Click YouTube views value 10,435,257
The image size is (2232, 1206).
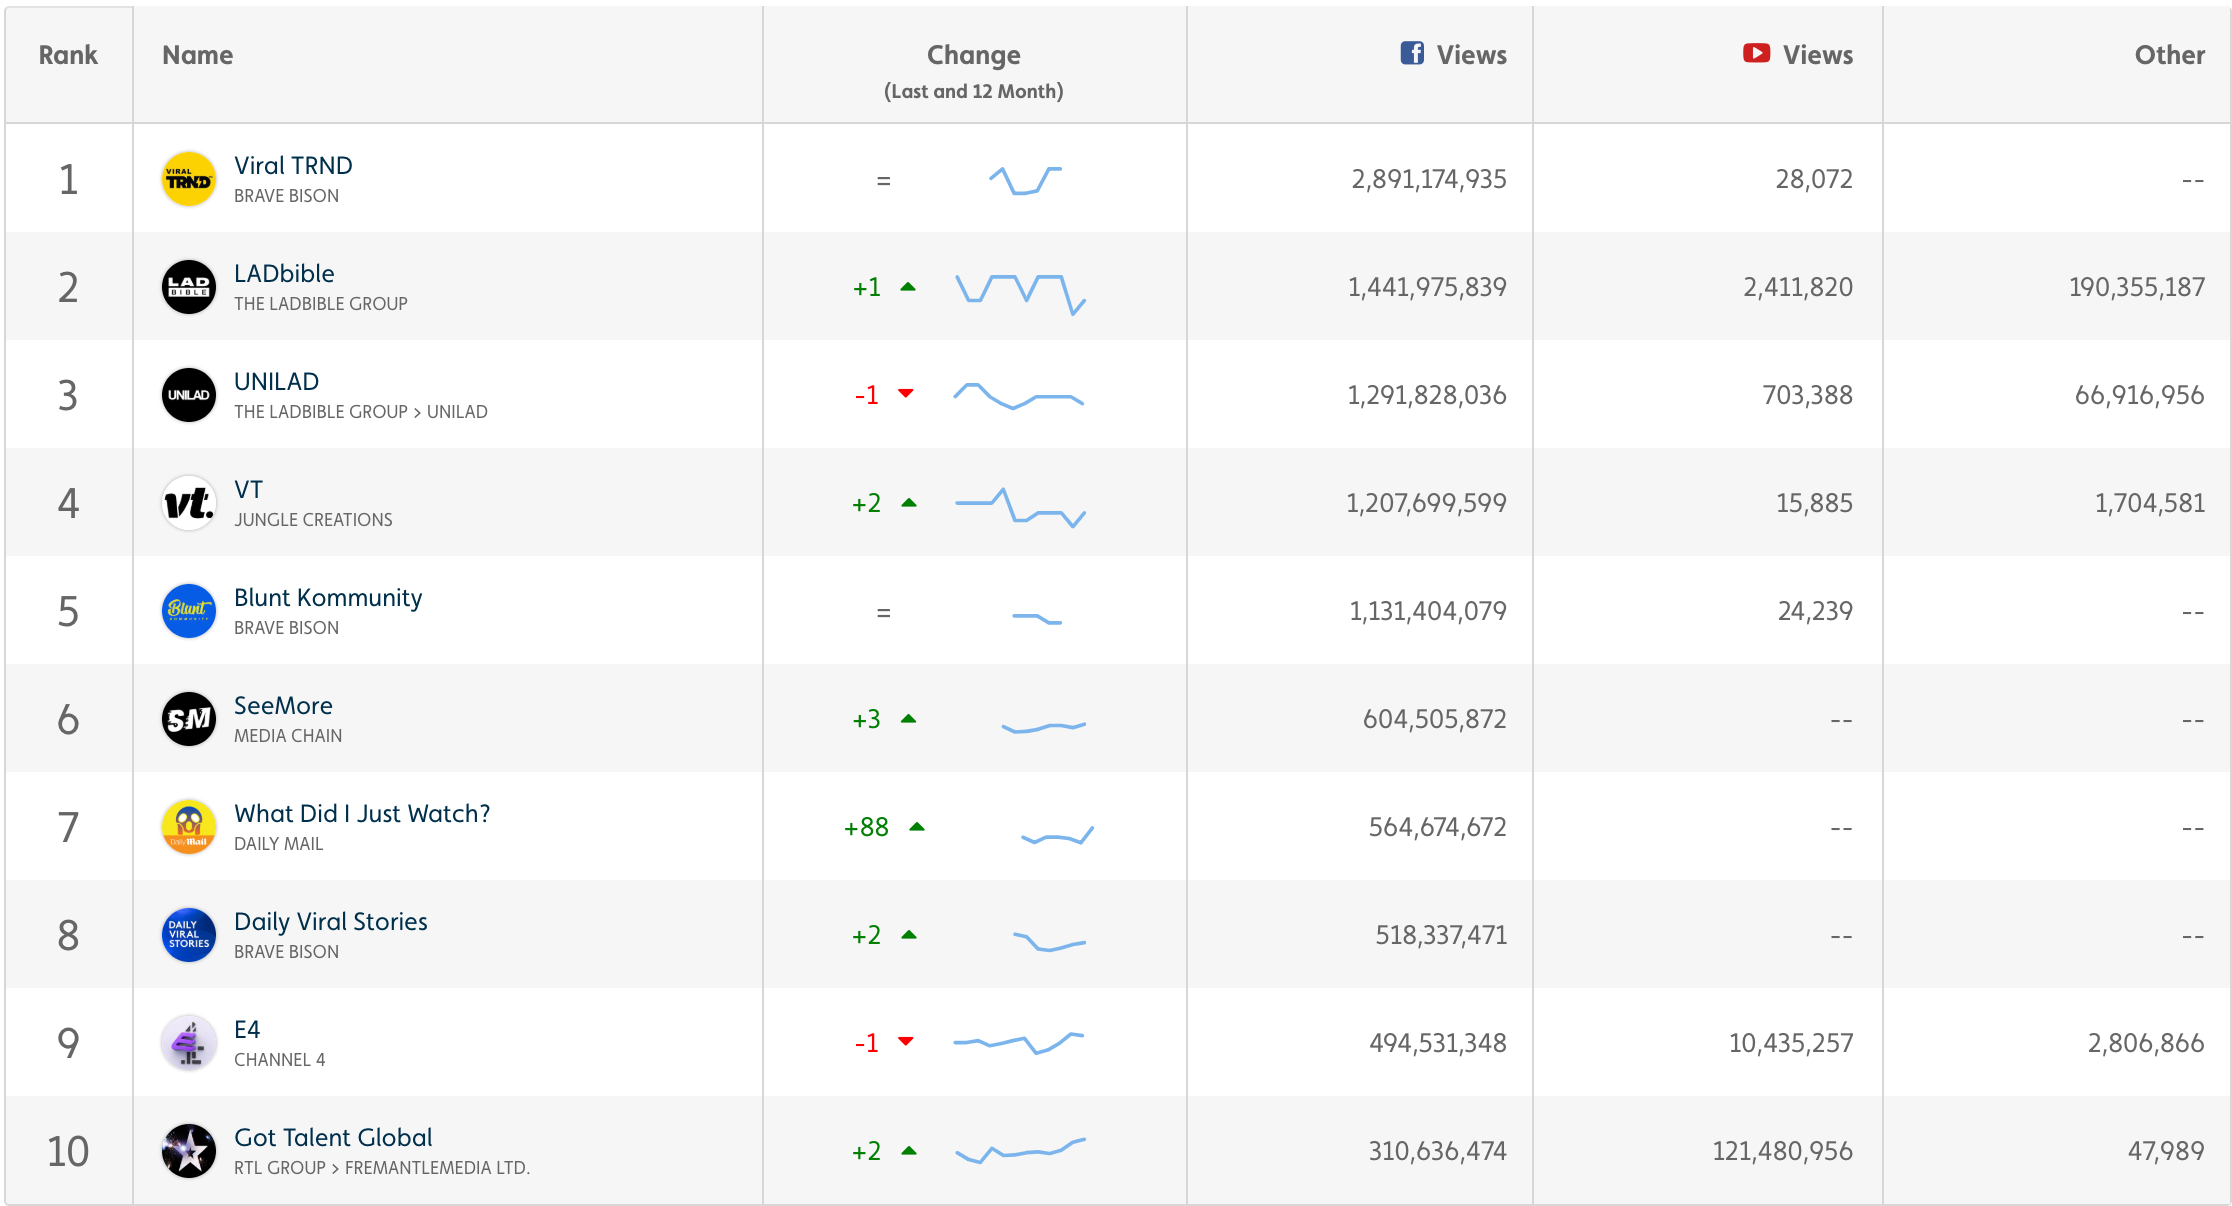click(1791, 1043)
